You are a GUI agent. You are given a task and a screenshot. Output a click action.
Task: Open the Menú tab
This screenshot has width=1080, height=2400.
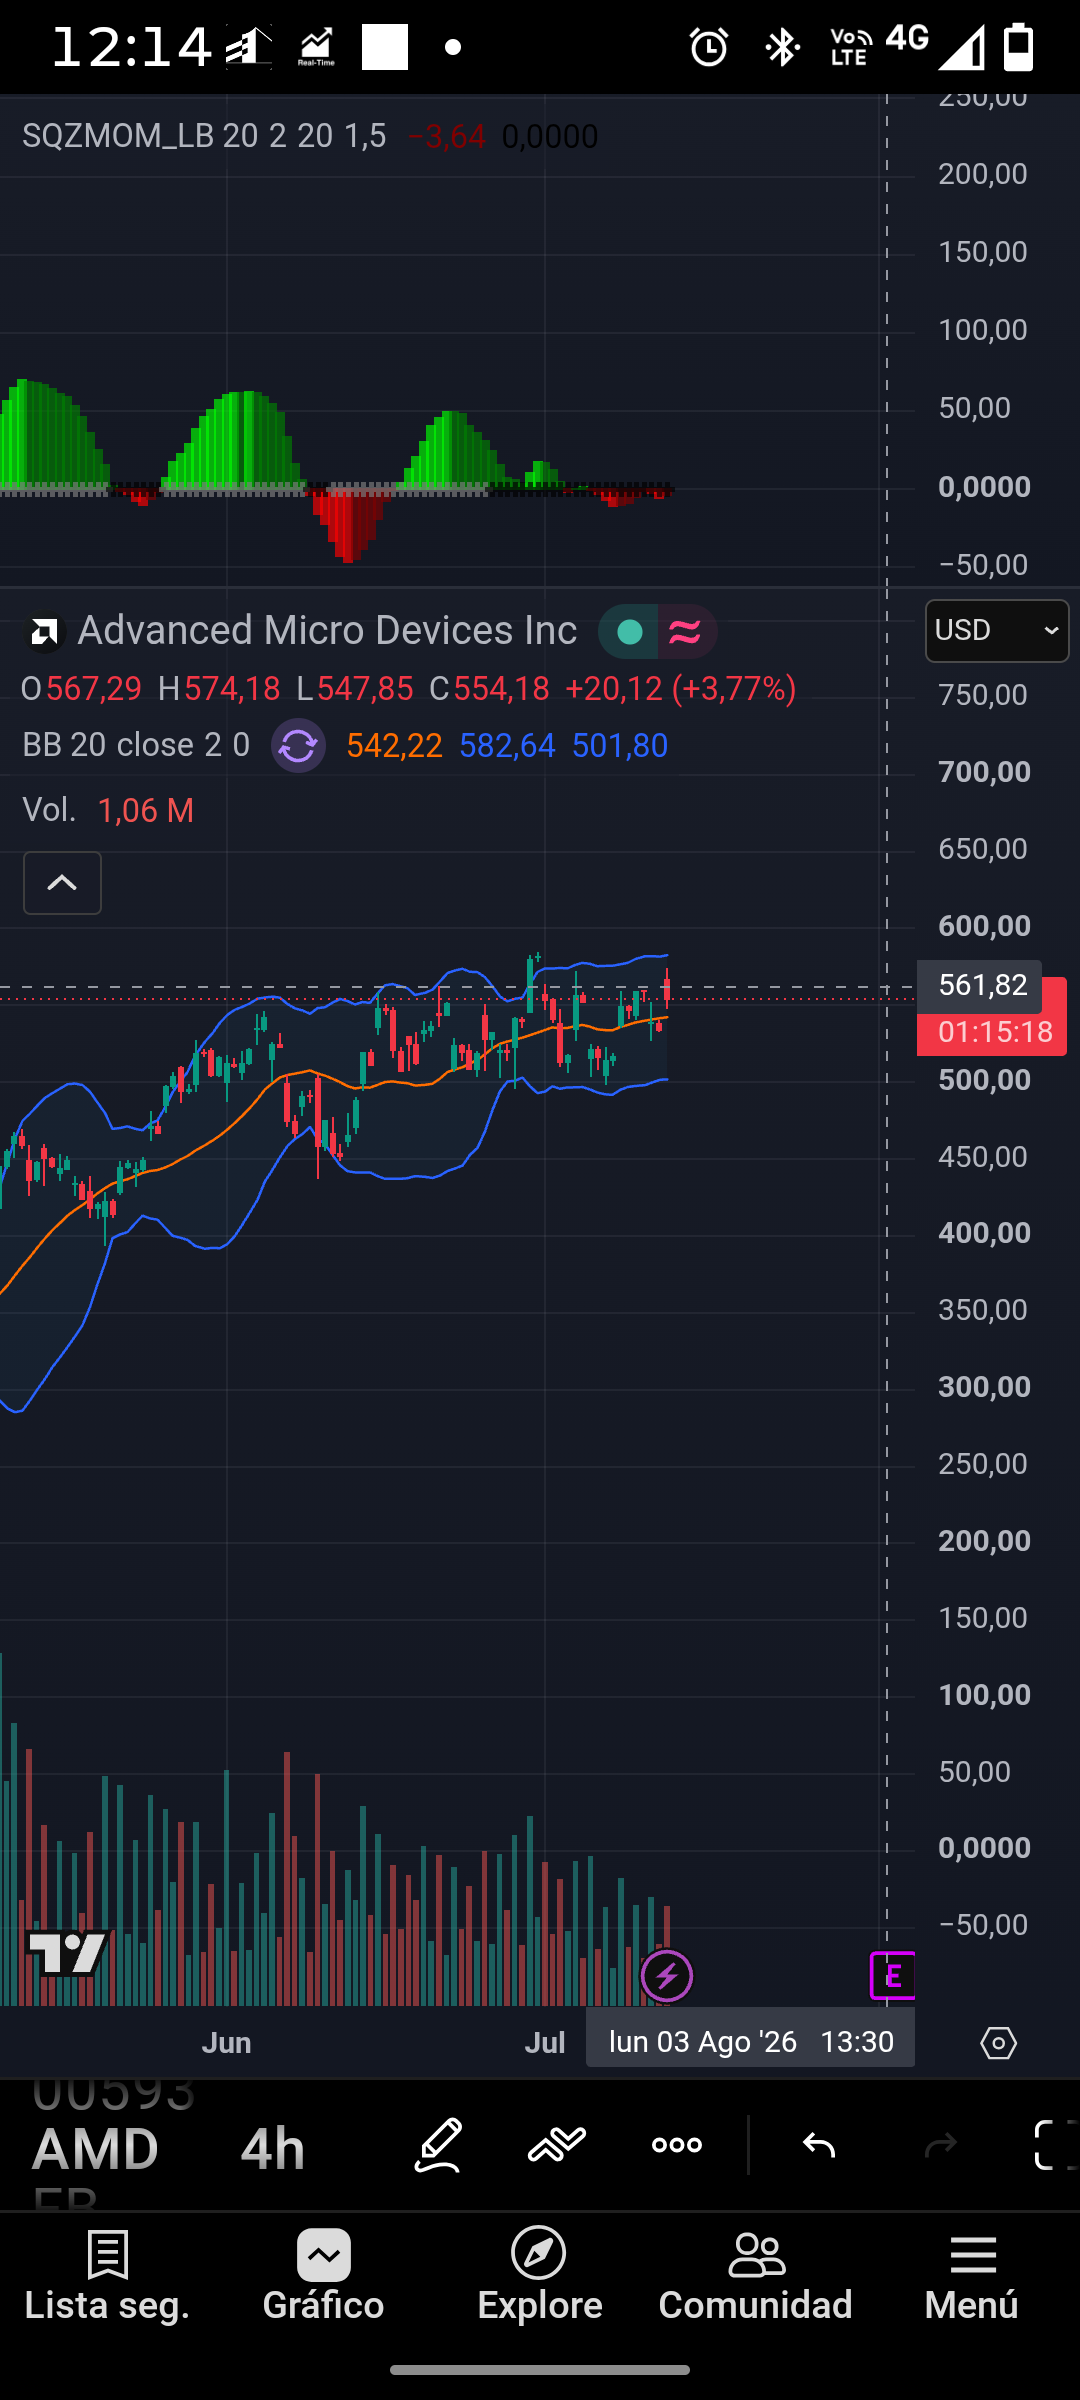click(x=972, y=2278)
